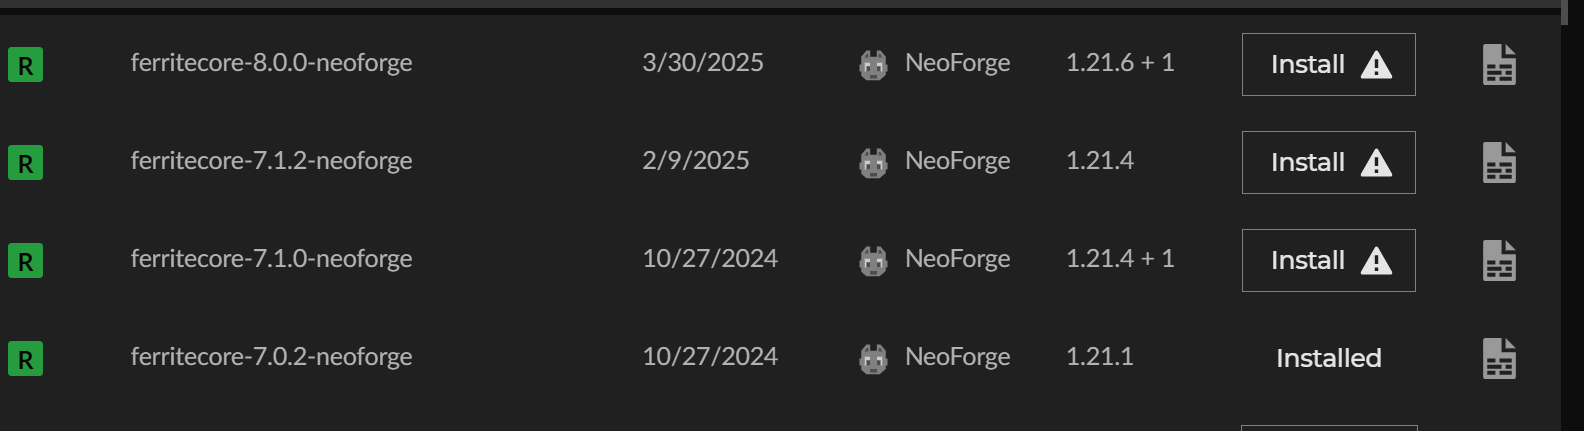View changelog icon for ferritecore-7.1.0-neoforge
Viewport: 1584px width, 431px height.
1499,261
